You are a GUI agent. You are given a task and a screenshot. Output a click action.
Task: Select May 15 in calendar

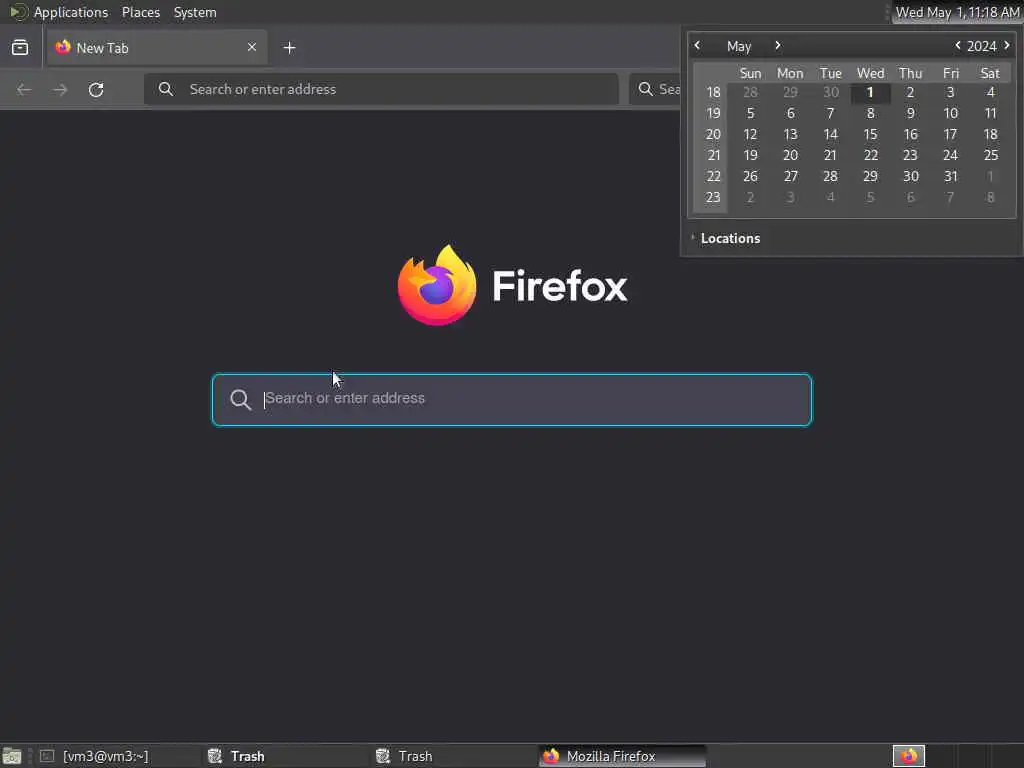tap(870, 134)
